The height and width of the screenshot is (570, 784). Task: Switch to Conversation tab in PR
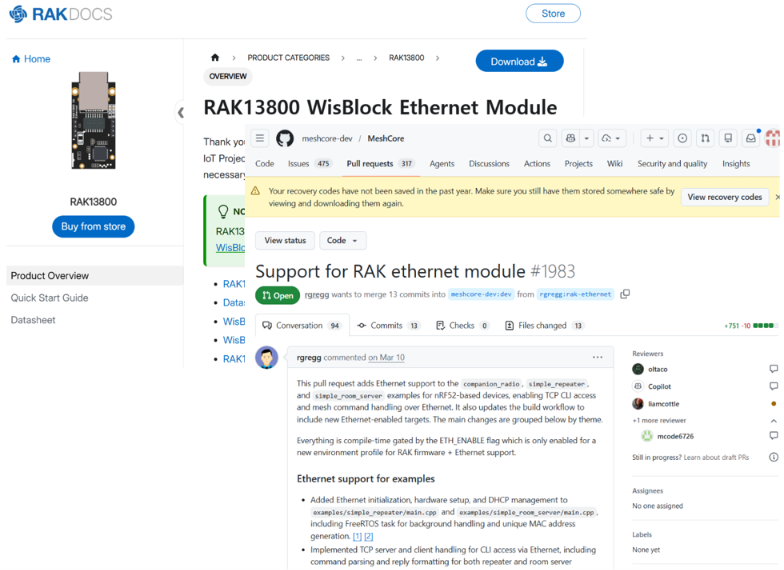tap(302, 326)
